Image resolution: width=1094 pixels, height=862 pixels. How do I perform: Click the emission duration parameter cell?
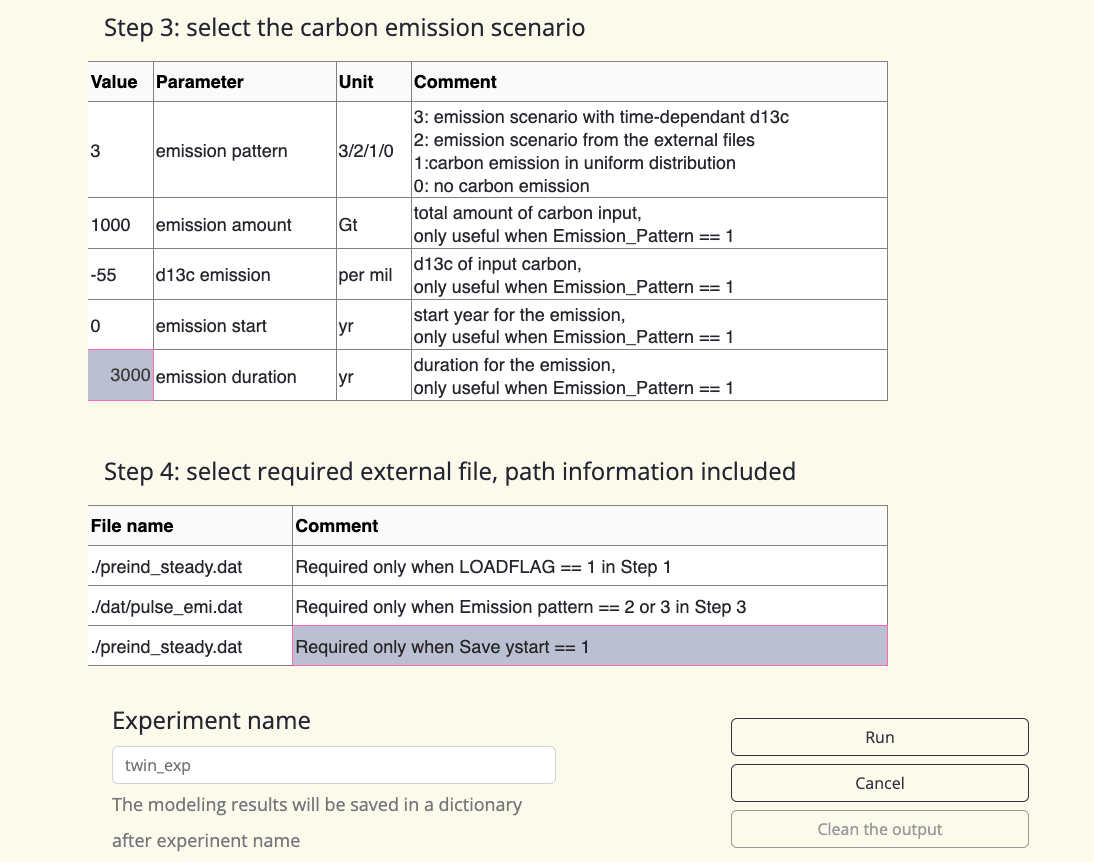click(244, 377)
